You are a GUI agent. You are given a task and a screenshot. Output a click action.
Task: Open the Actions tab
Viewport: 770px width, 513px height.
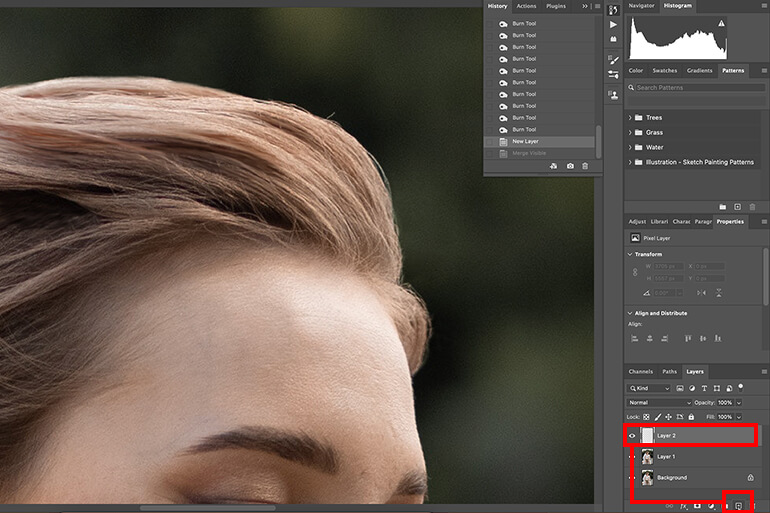pyautogui.click(x=526, y=6)
